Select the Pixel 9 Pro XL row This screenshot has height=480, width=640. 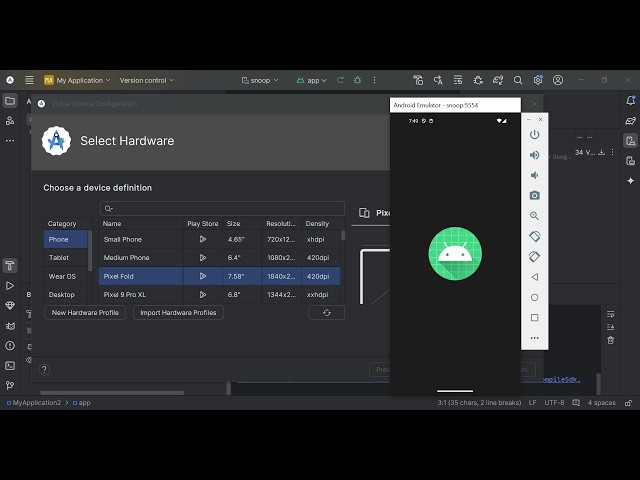point(220,294)
